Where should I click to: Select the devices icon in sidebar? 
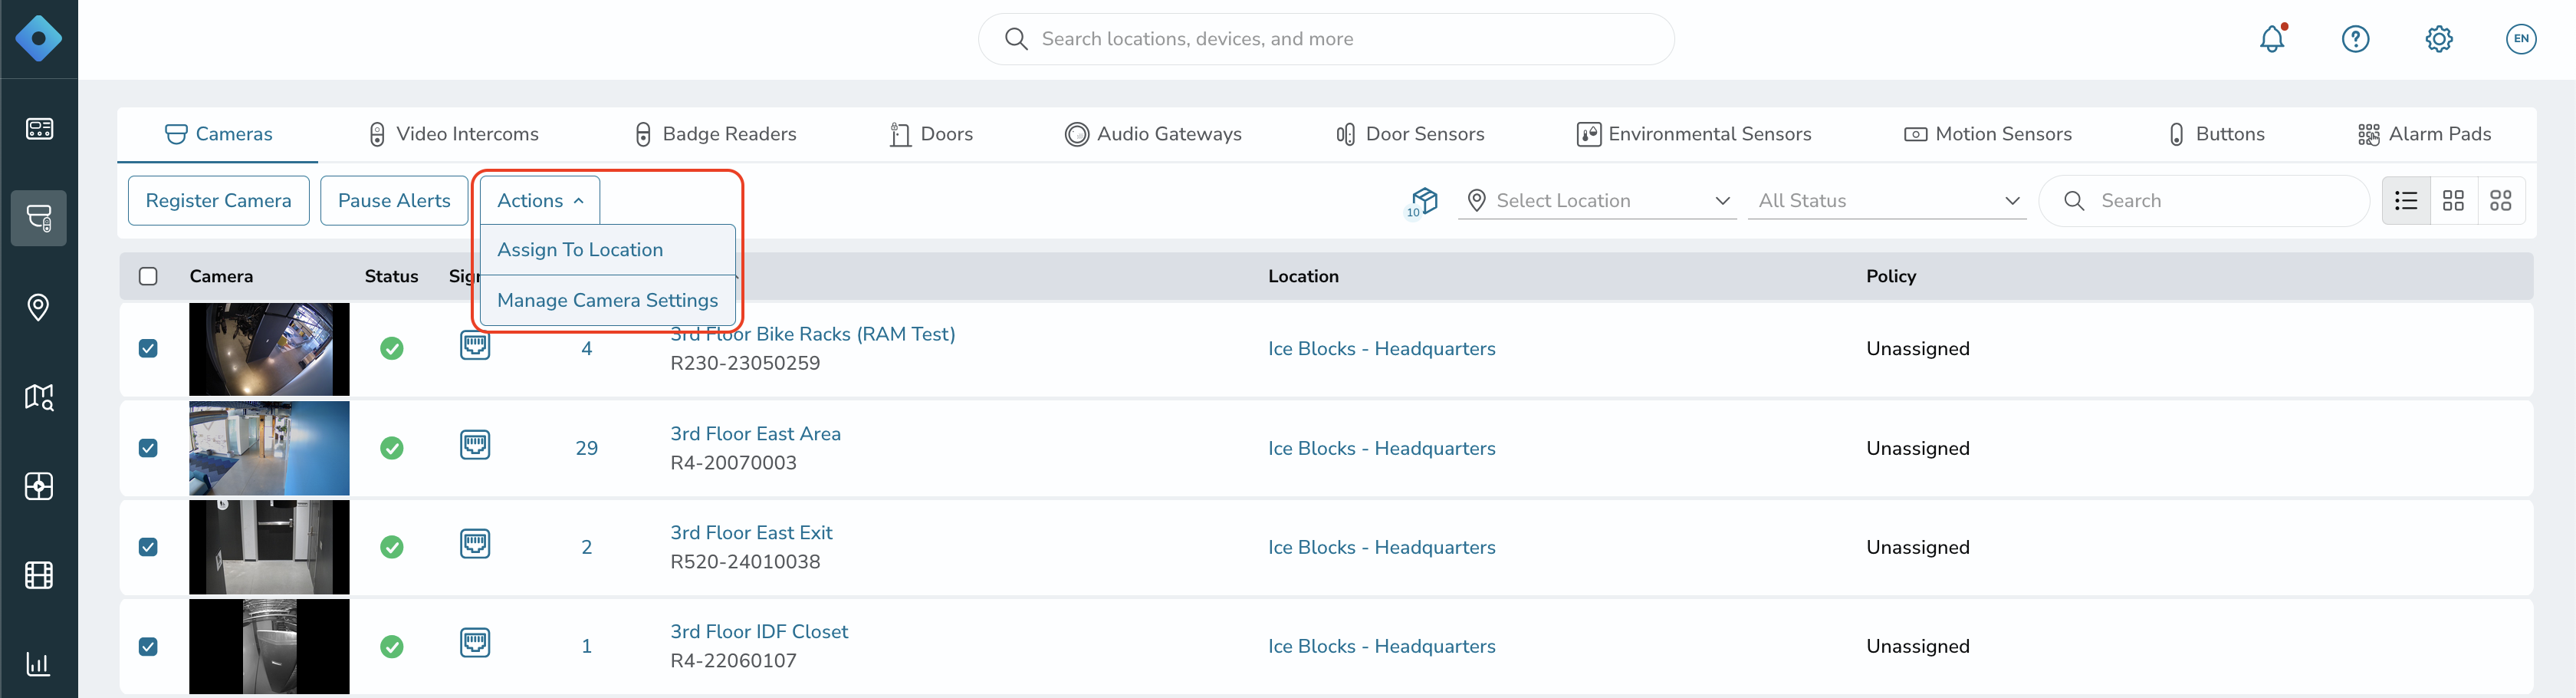39,218
